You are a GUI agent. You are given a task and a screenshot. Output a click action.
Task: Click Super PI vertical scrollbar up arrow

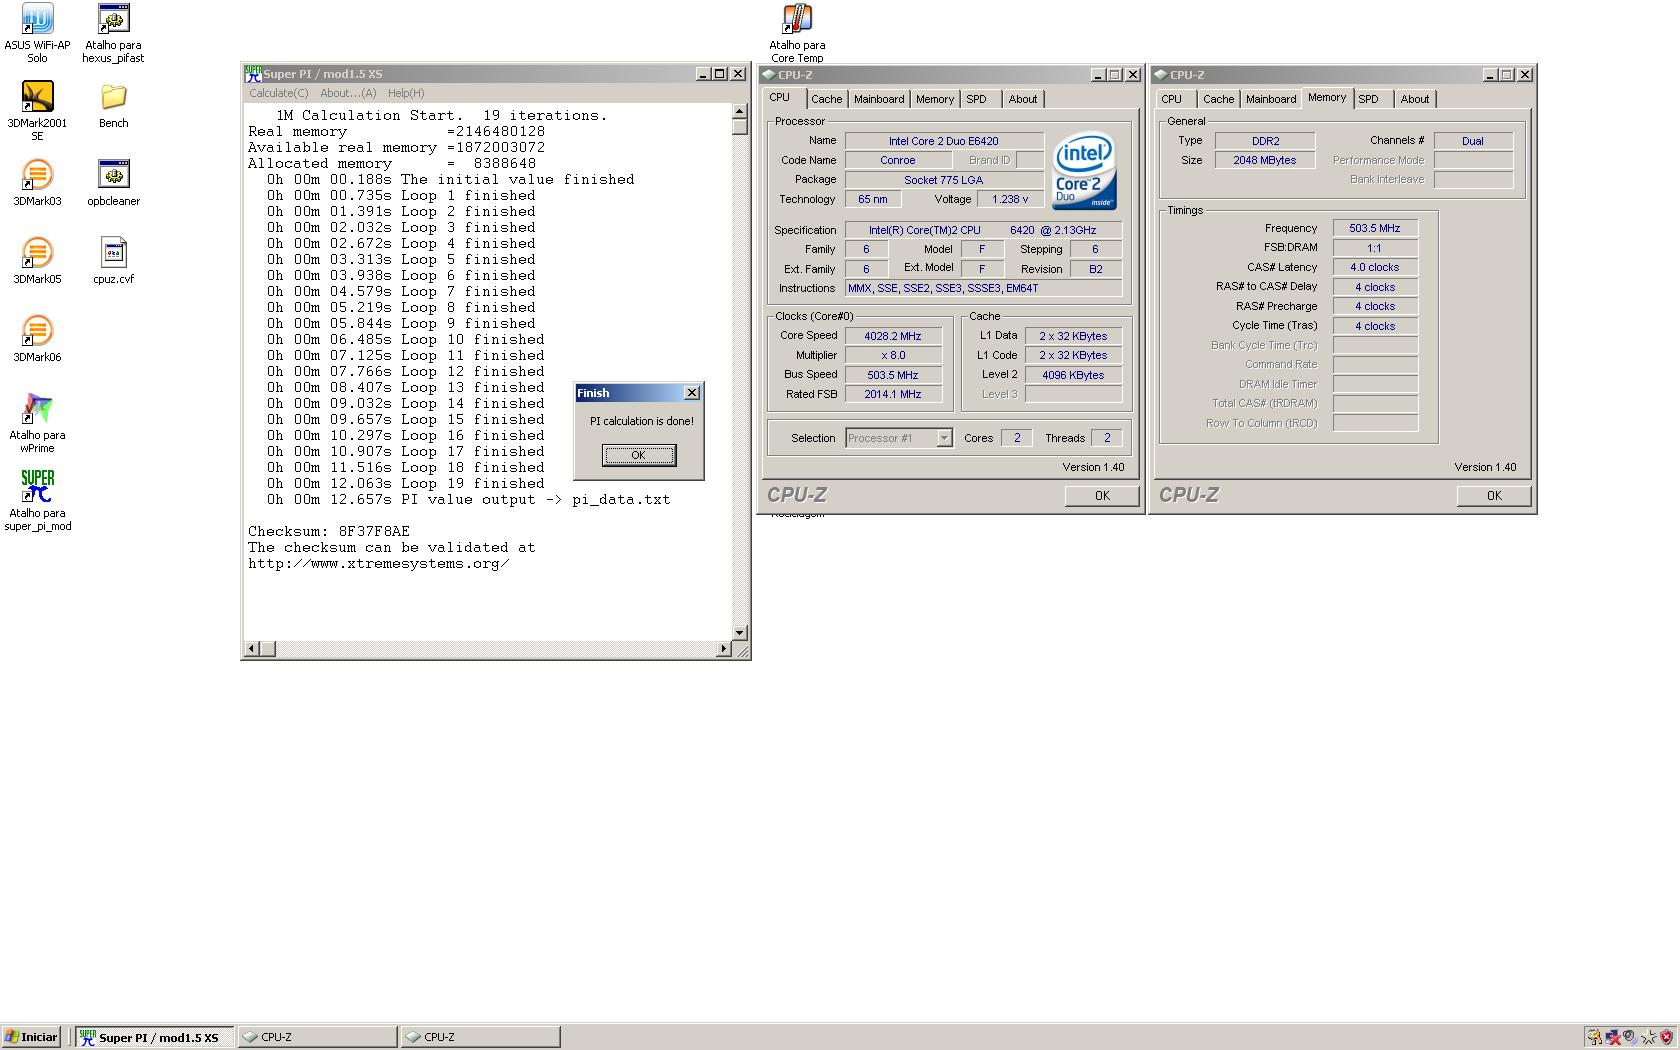click(740, 111)
